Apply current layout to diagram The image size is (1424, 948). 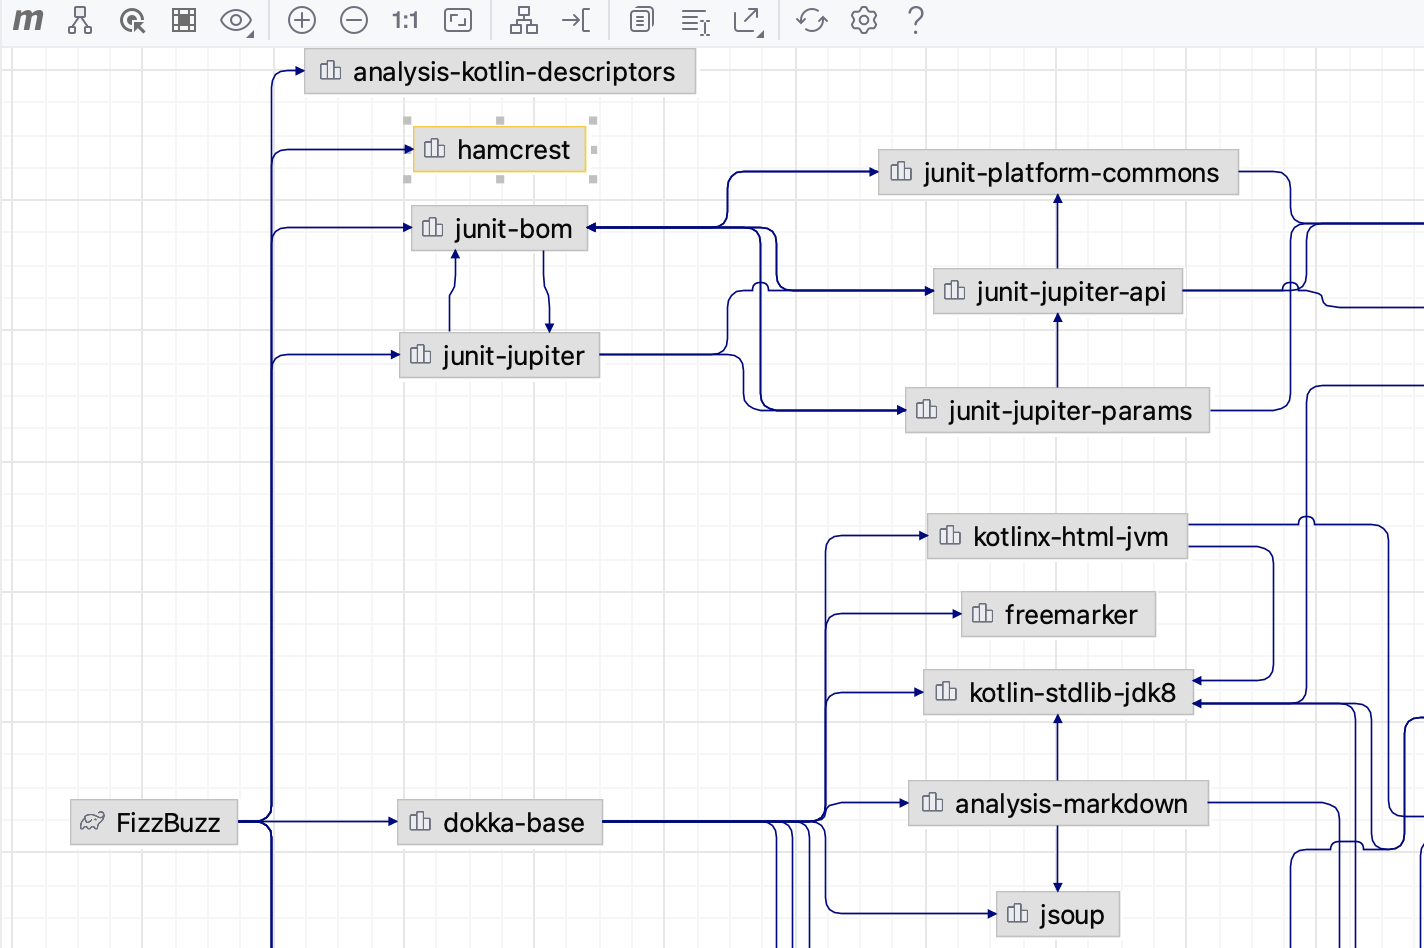click(523, 20)
